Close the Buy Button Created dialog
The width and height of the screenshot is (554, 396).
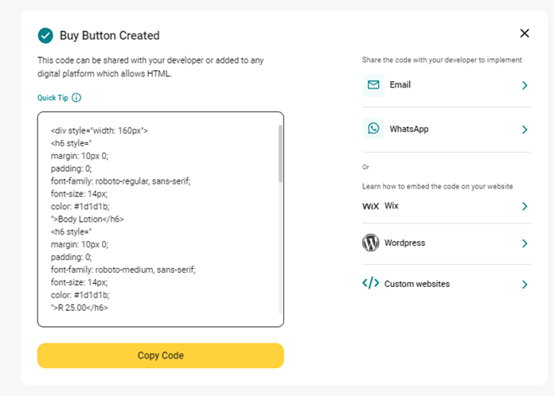tap(525, 33)
